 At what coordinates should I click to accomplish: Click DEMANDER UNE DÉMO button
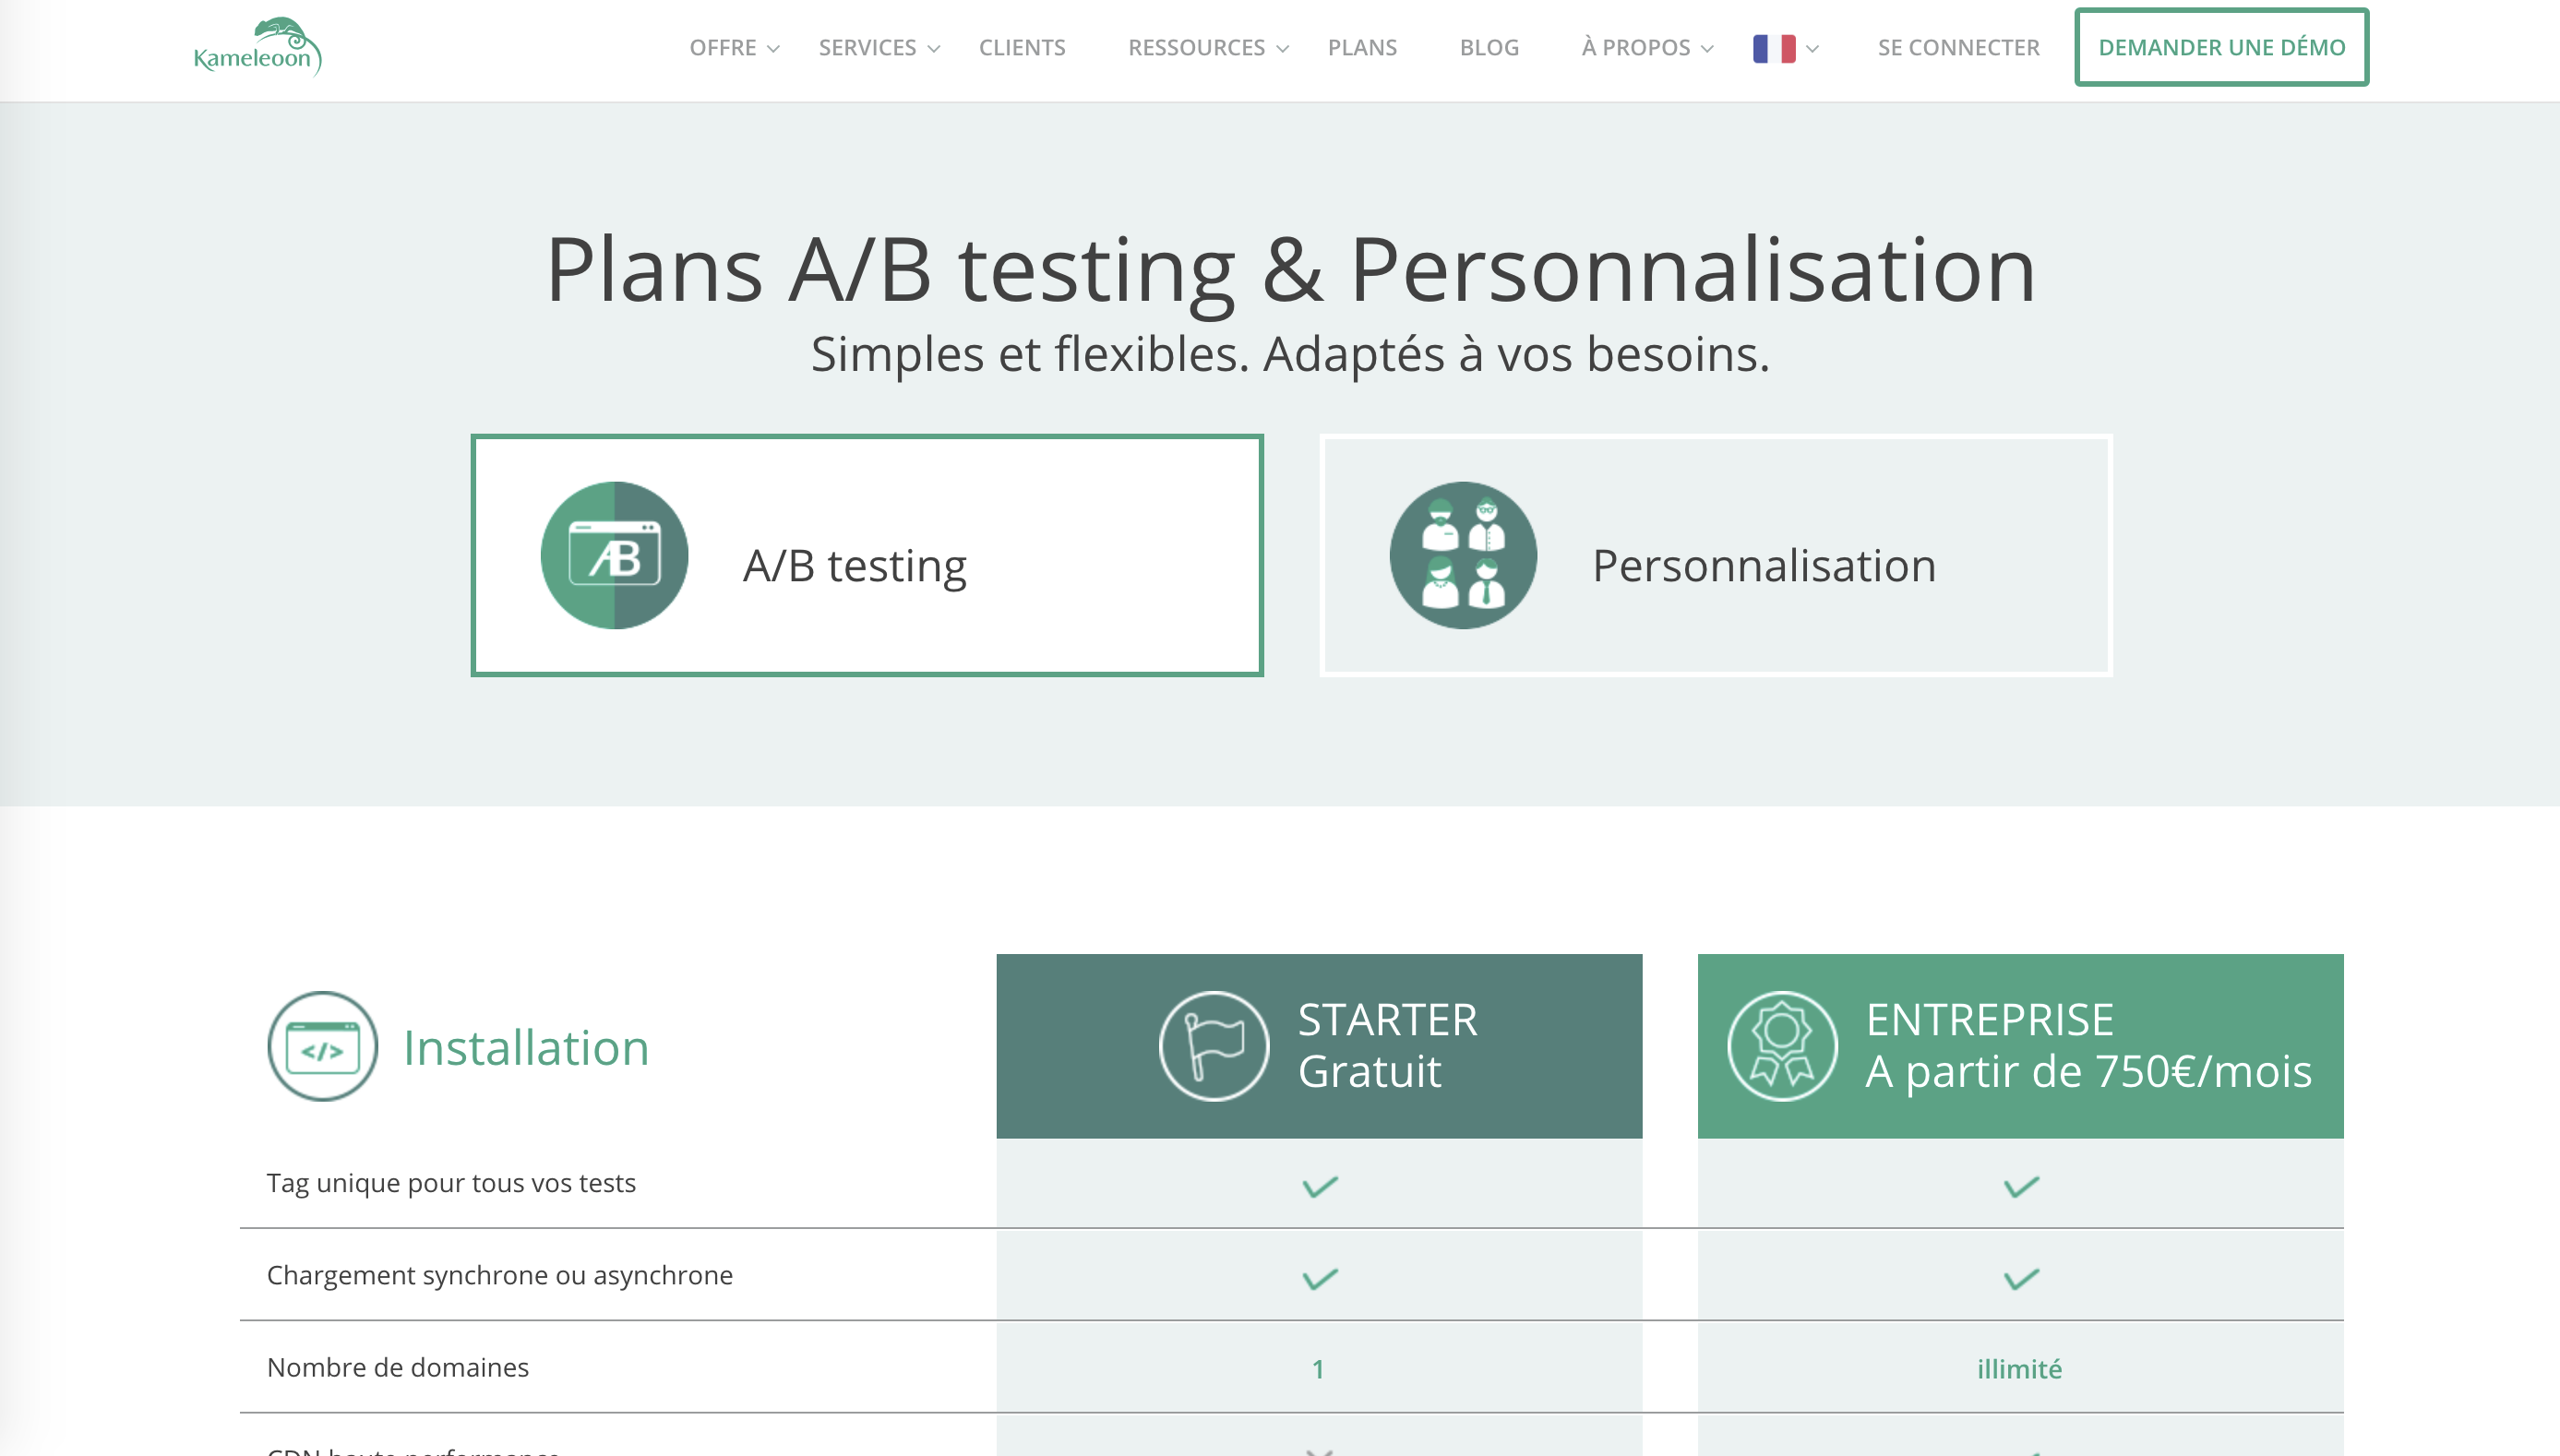(2222, 47)
